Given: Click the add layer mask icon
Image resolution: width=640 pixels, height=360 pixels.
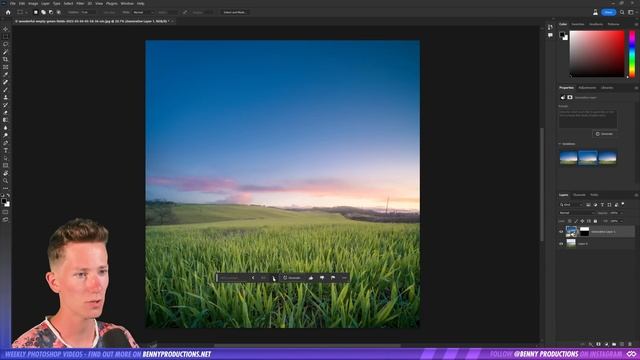Looking at the screenshot, I should click(x=598, y=344).
